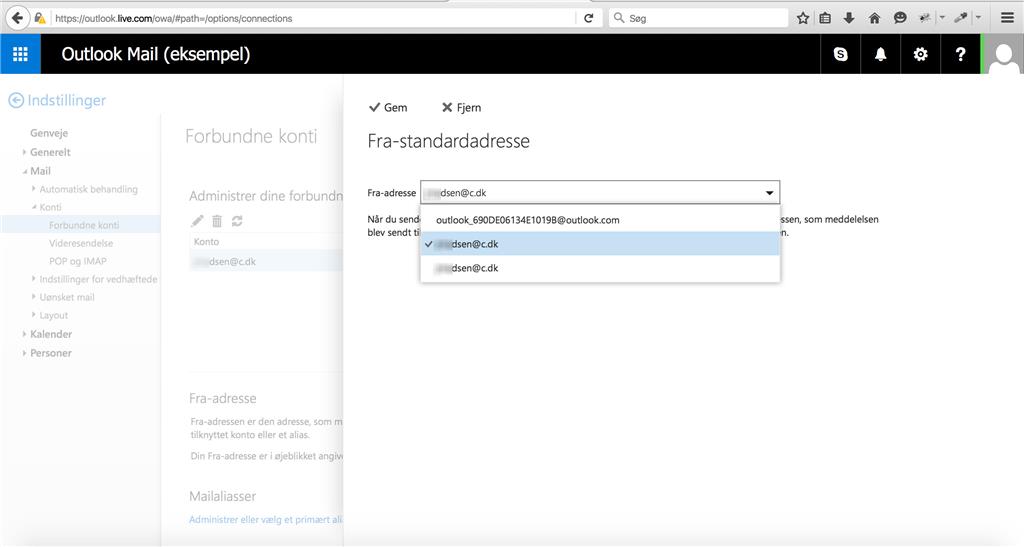Screen dimensions: 1024x547
Task: Open help question mark icon
Action: pos(960,54)
